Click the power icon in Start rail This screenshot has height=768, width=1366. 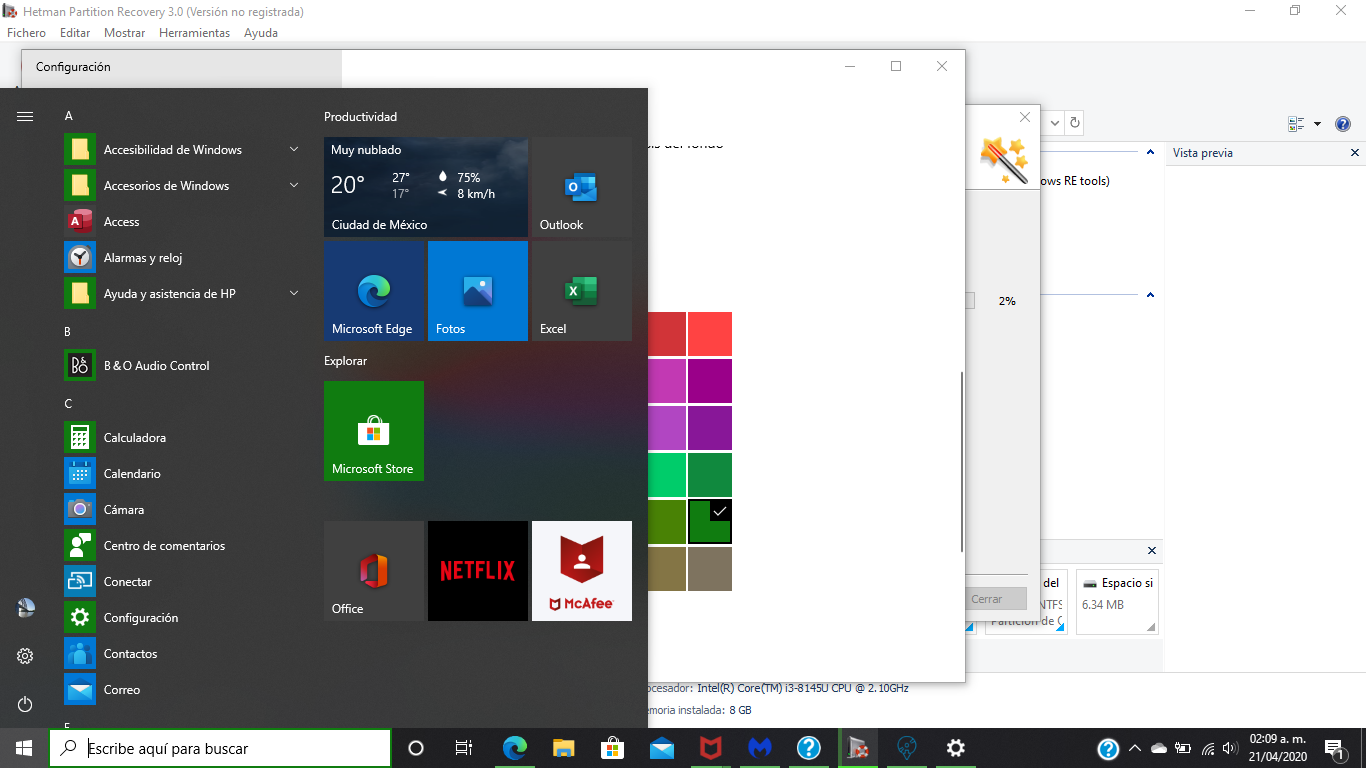(25, 705)
